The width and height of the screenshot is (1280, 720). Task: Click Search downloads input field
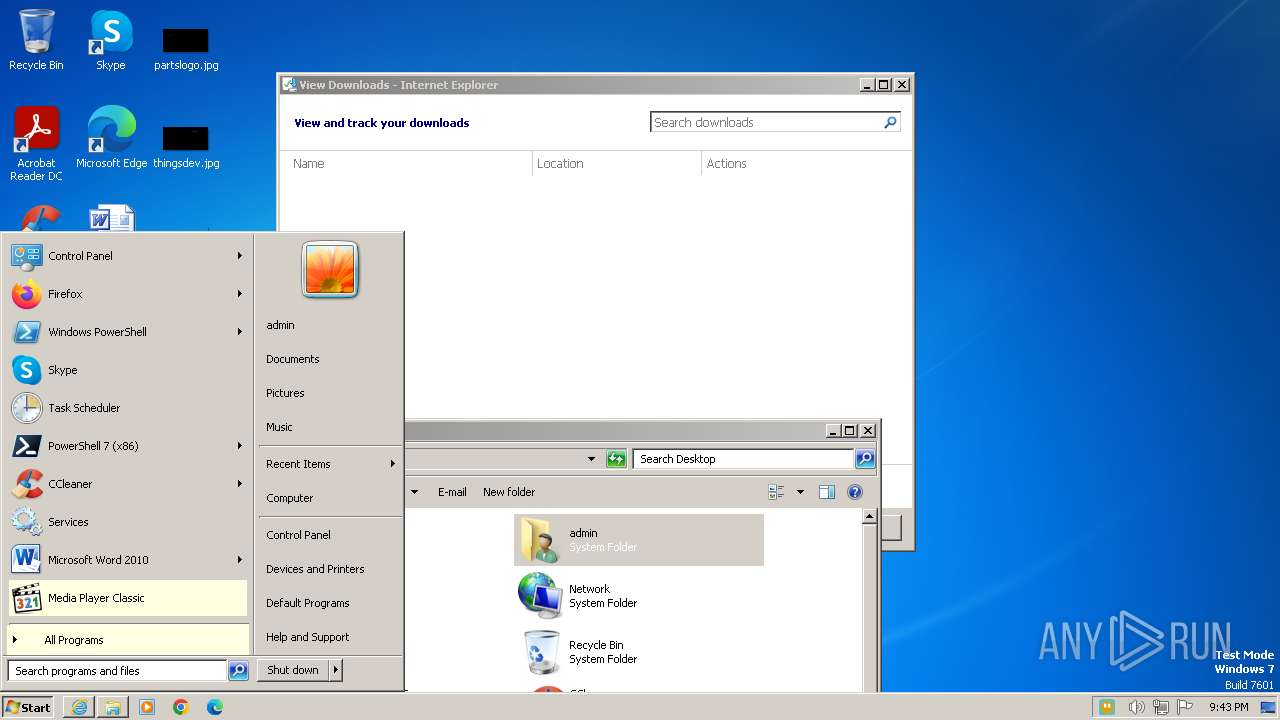click(766, 122)
